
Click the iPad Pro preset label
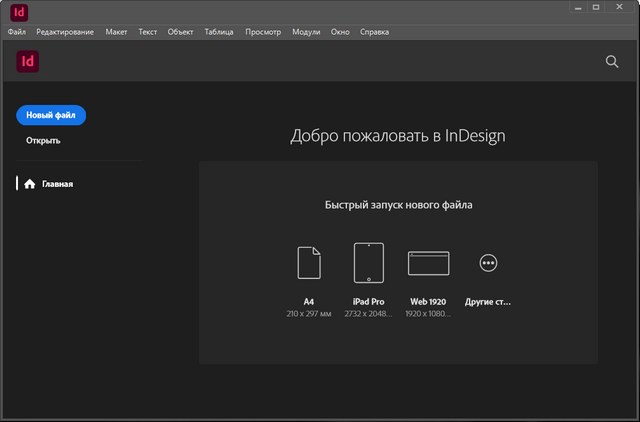click(x=369, y=302)
